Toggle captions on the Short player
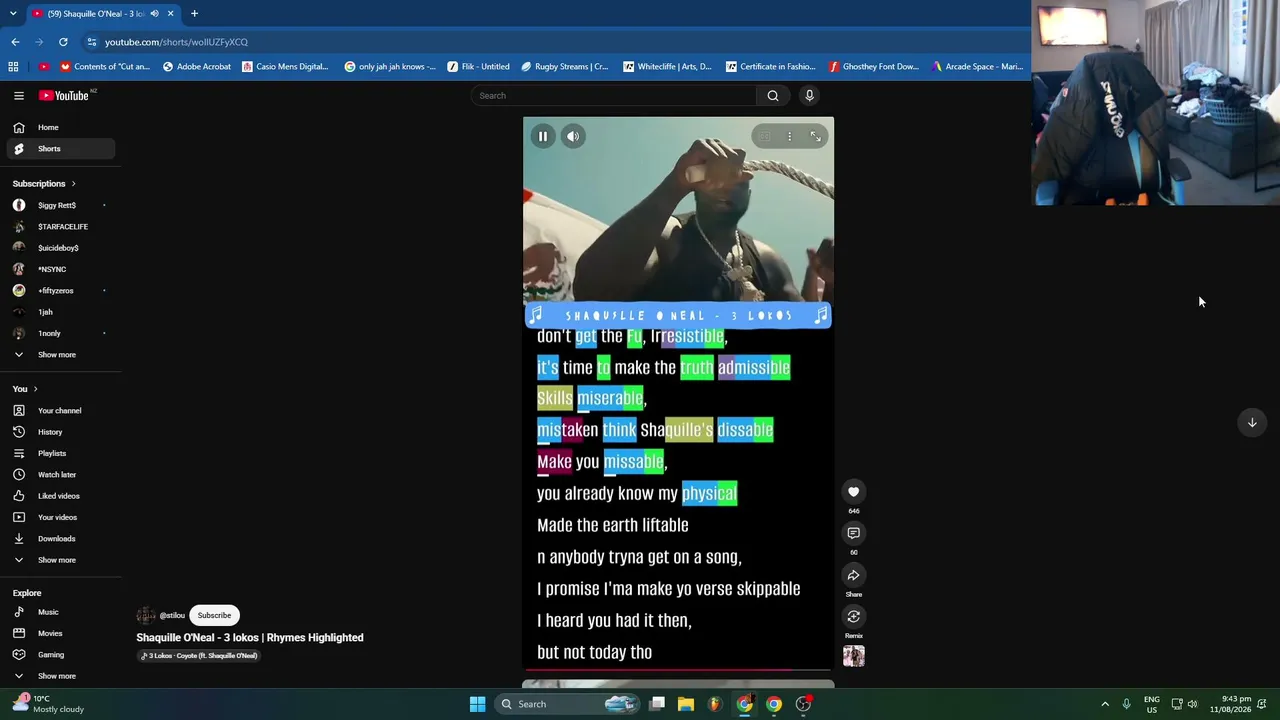Image resolution: width=1280 pixels, height=720 pixels. [x=764, y=136]
